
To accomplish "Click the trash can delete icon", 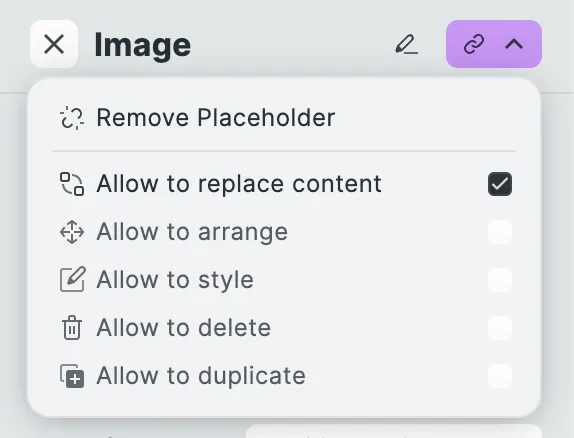I will 72,328.
